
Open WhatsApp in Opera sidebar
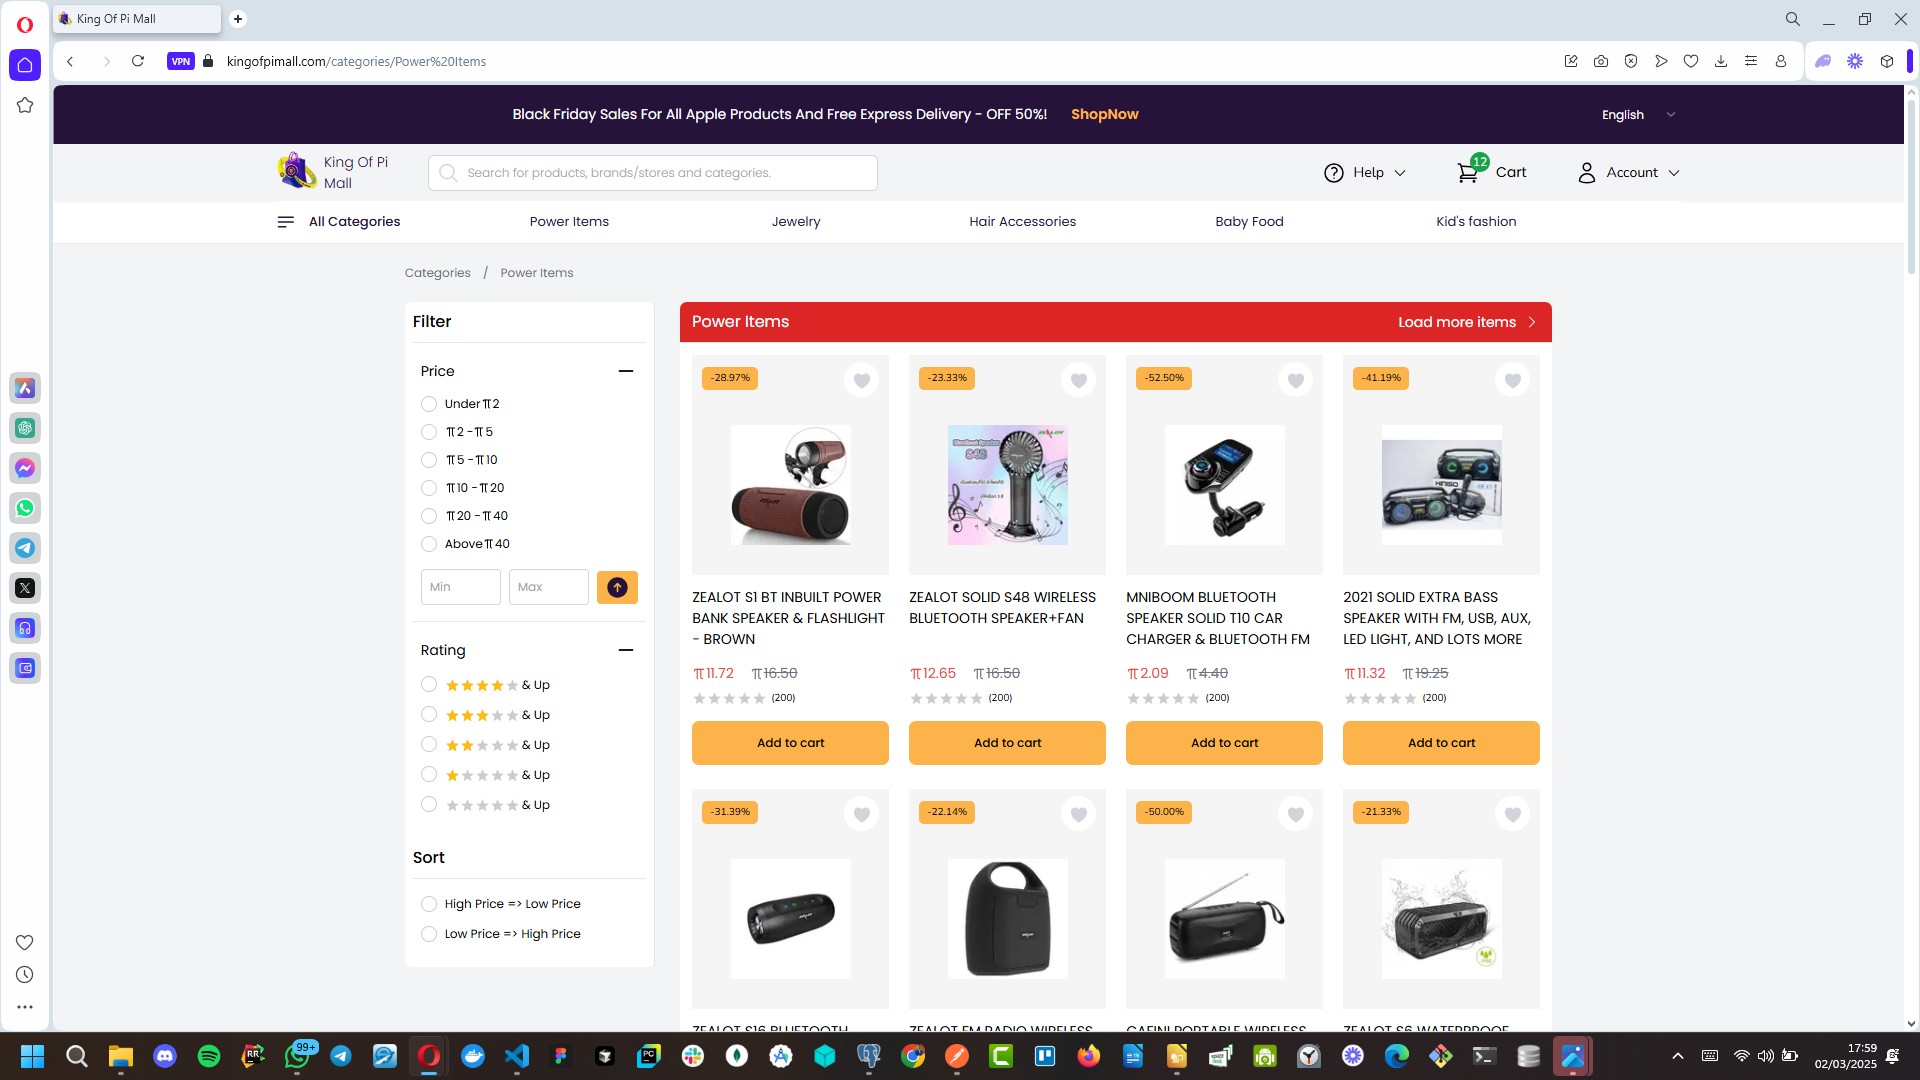click(25, 508)
